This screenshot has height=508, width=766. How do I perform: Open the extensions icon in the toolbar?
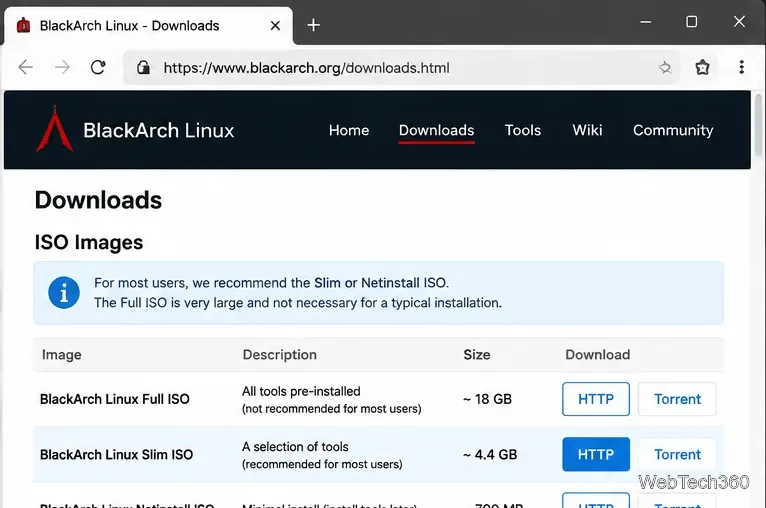[x=702, y=67]
